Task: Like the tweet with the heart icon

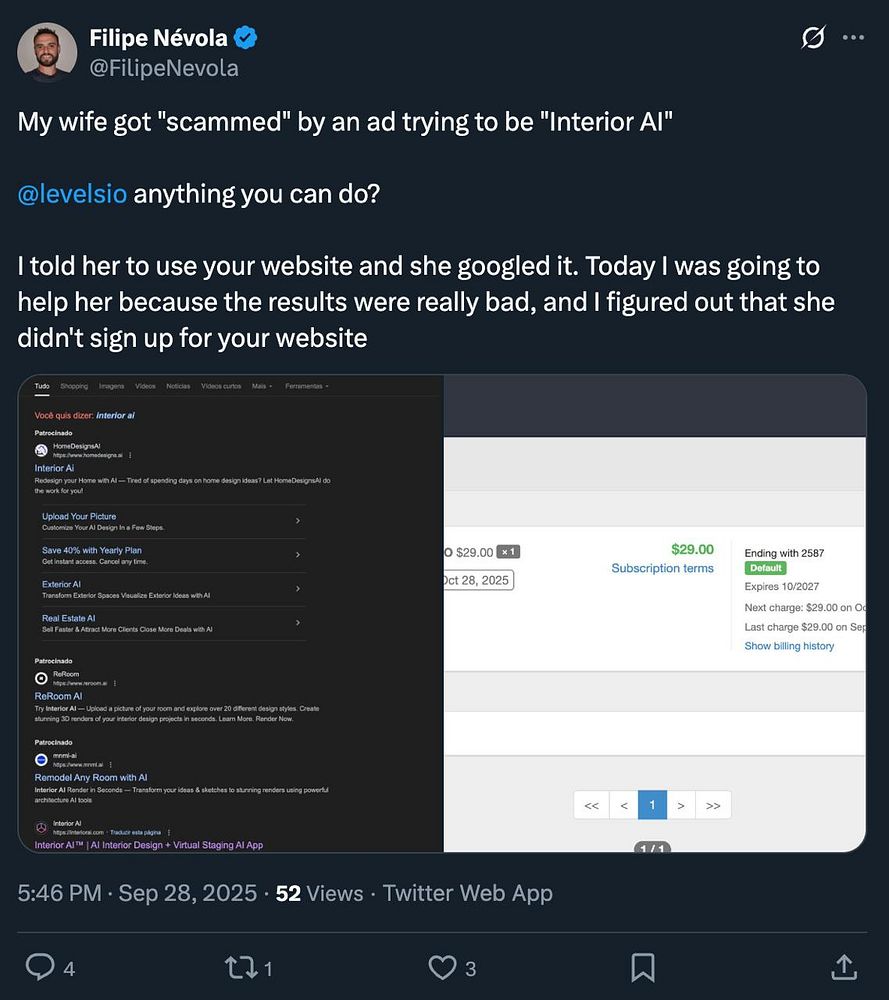Action: [x=442, y=967]
